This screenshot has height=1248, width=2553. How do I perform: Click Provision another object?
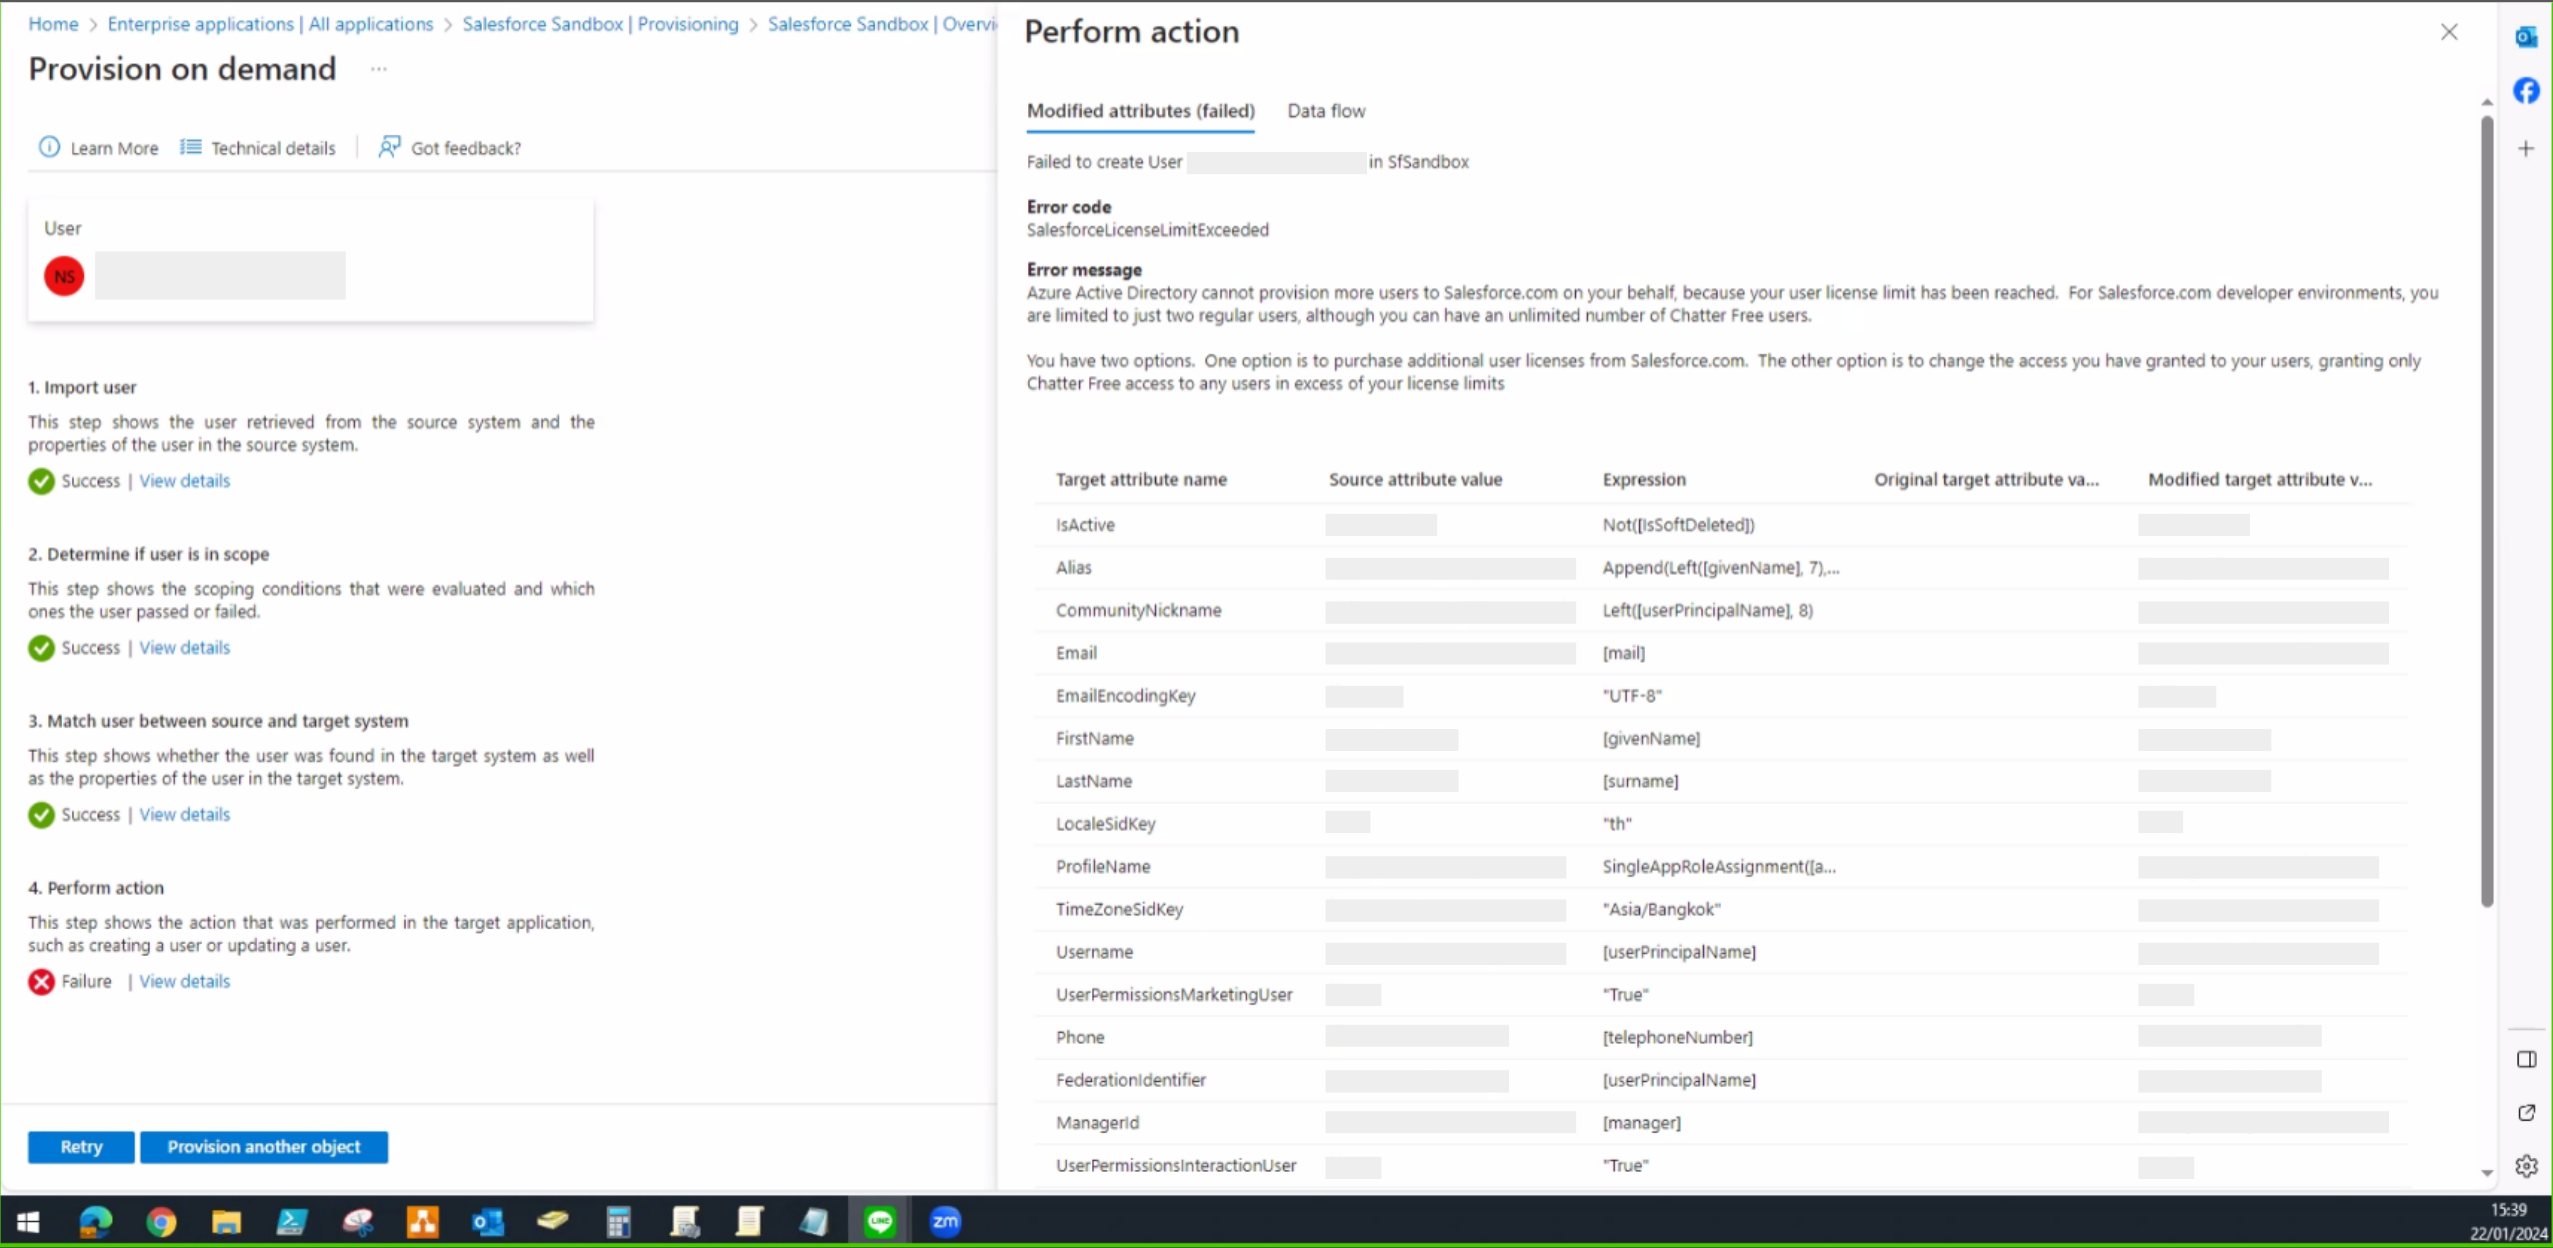pos(263,1147)
